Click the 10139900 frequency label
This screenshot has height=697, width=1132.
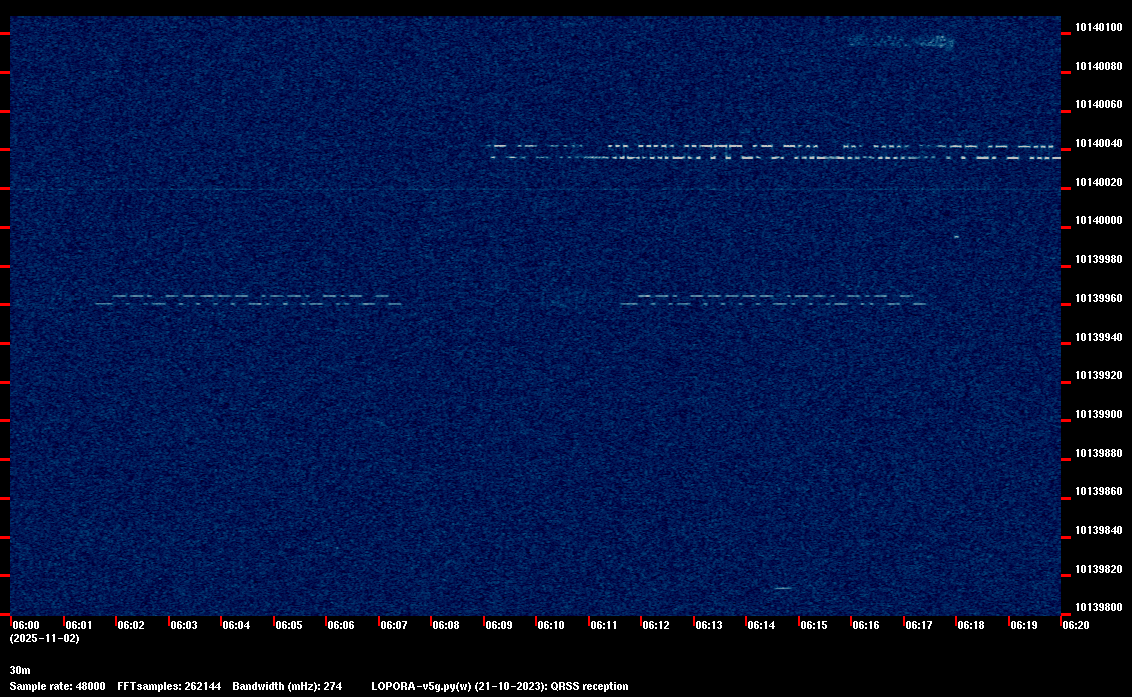1098,415
